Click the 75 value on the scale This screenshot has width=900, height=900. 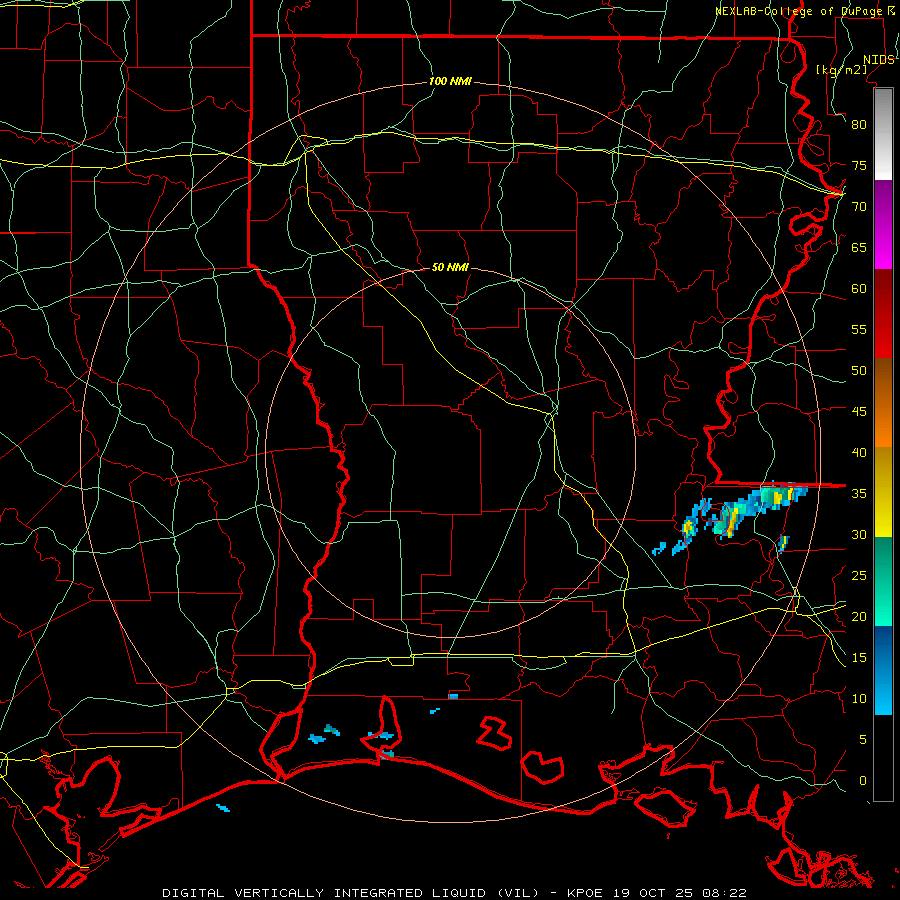(x=859, y=165)
